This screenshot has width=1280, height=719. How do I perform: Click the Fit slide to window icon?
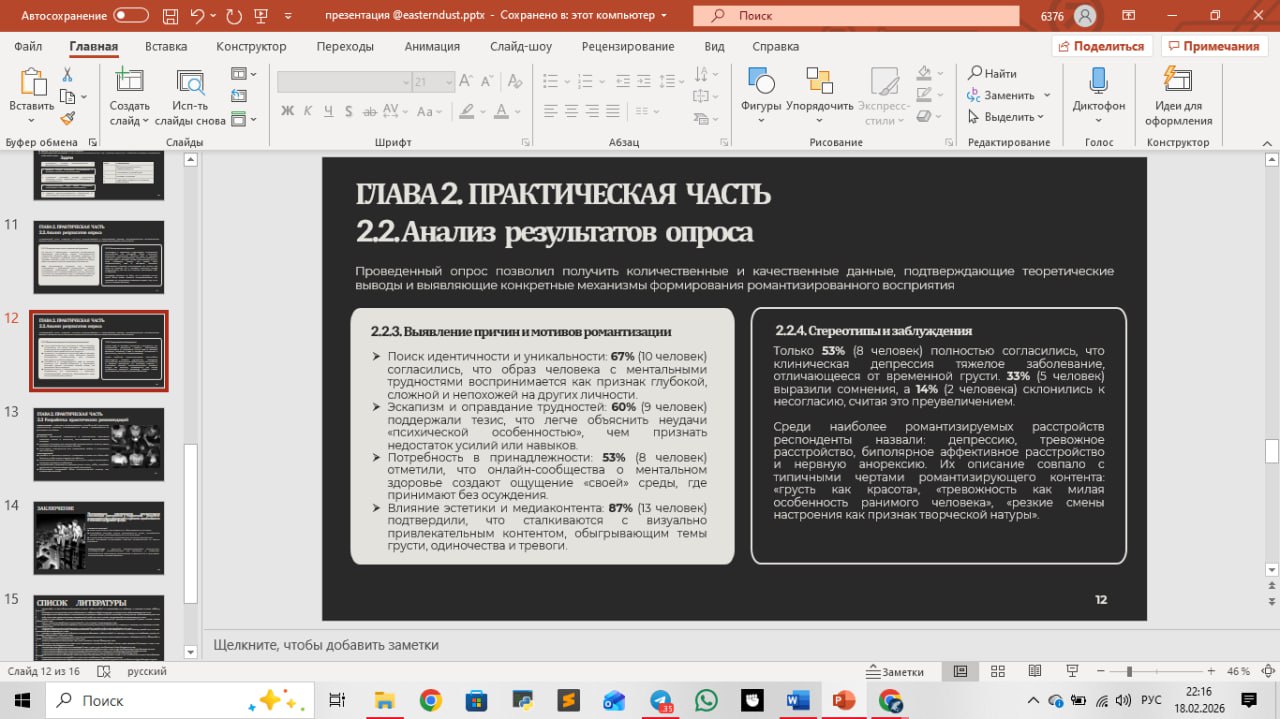click(1268, 671)
